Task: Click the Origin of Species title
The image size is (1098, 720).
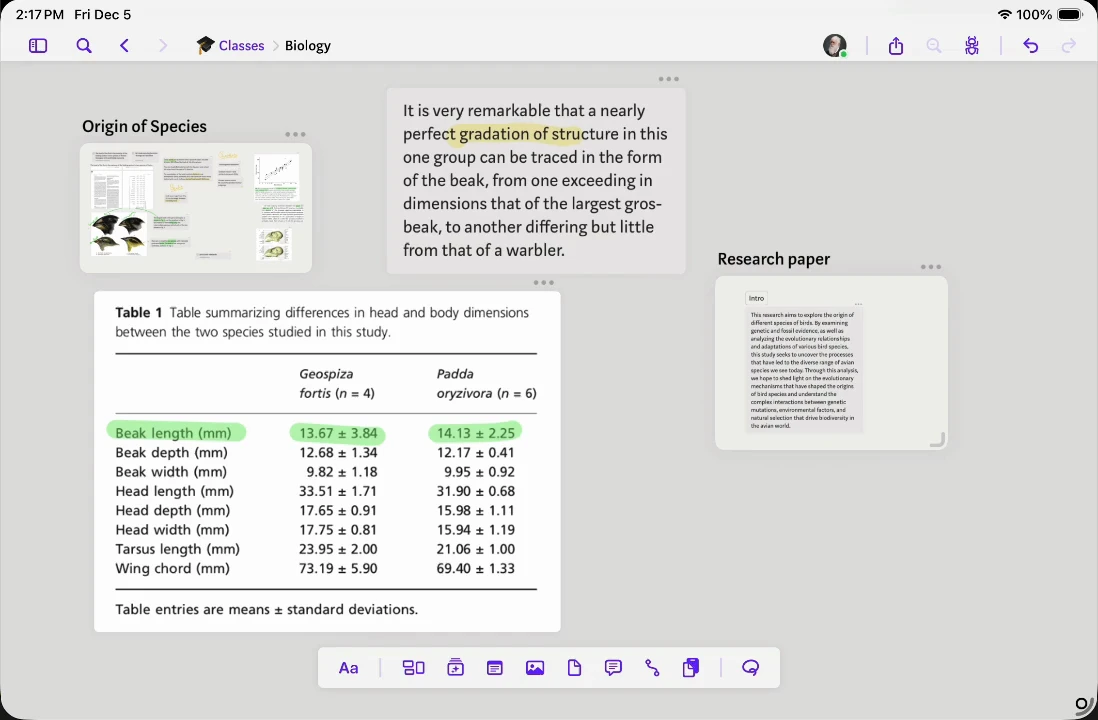Action: pyautogui.click(x=144, y=126)
